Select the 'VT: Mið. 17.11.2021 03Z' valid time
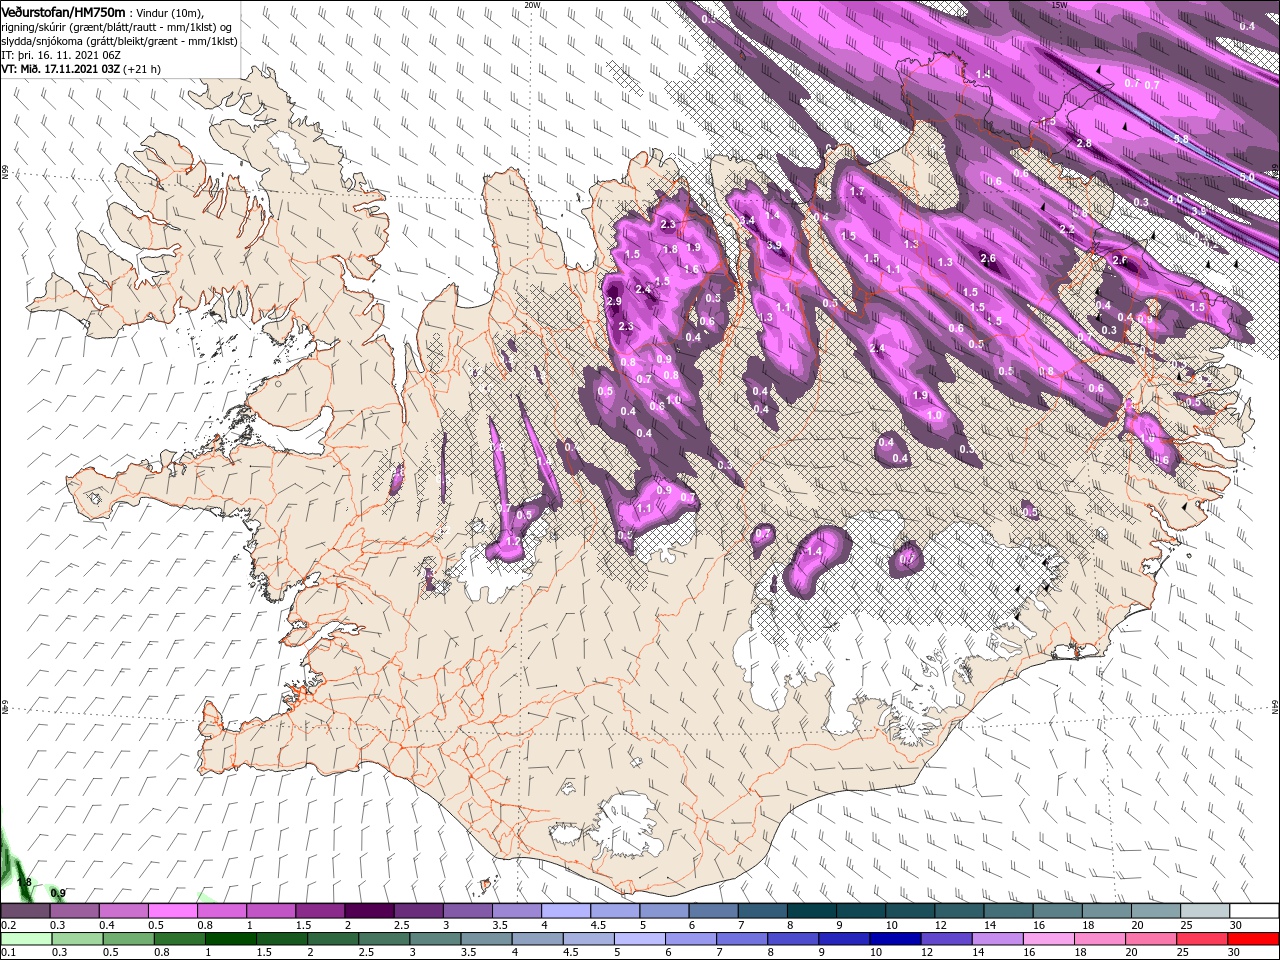The width and height of the screenshot is (1280, 960). coord(62,69)
